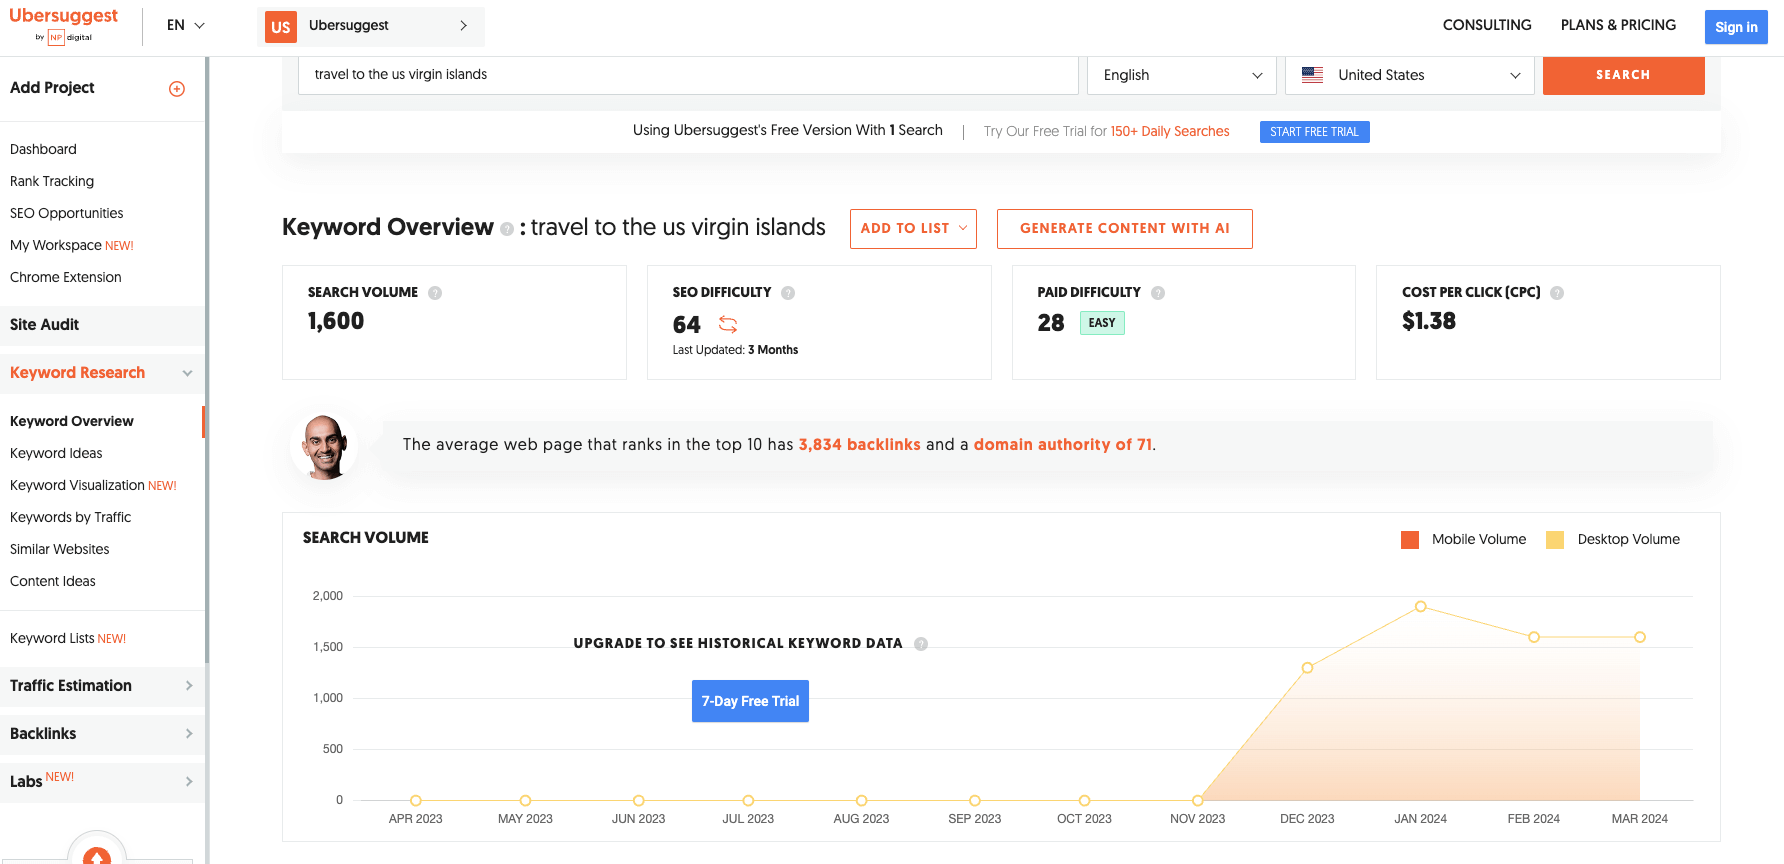
Task: Click the keyword search input field
Action: click(688, 75)
